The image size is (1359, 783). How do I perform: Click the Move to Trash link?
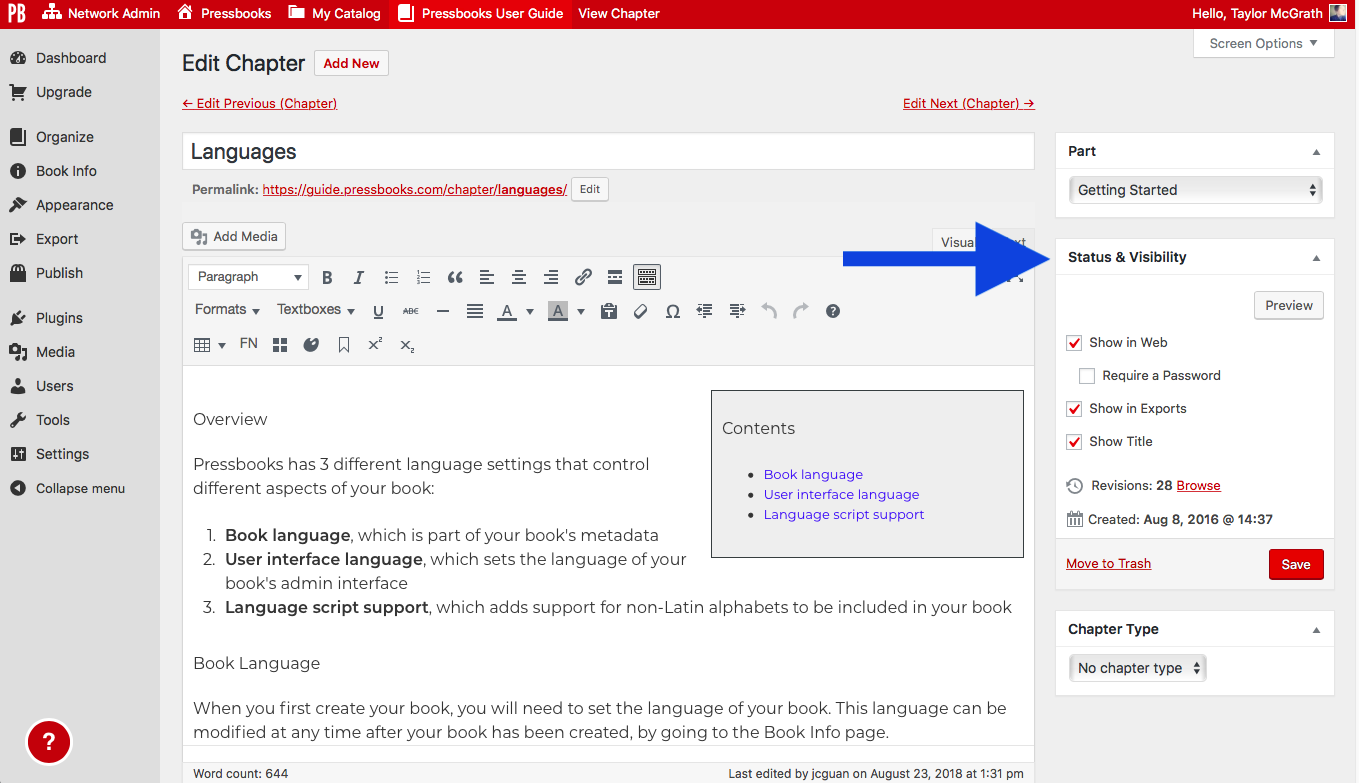point(1108,564)
